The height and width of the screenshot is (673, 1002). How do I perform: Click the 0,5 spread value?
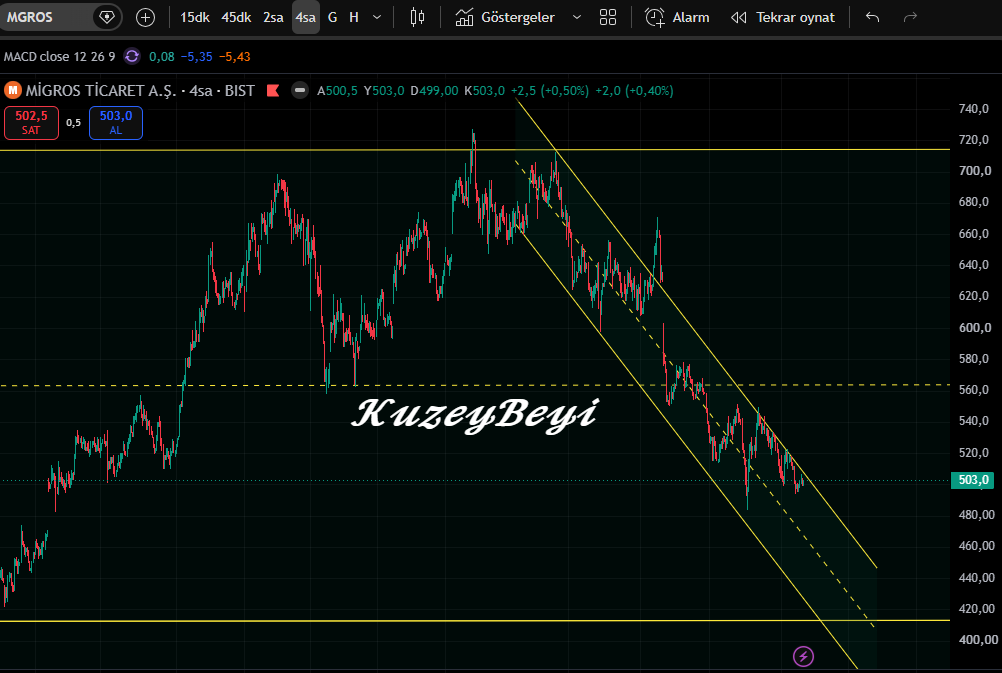[x=73, y=123]
